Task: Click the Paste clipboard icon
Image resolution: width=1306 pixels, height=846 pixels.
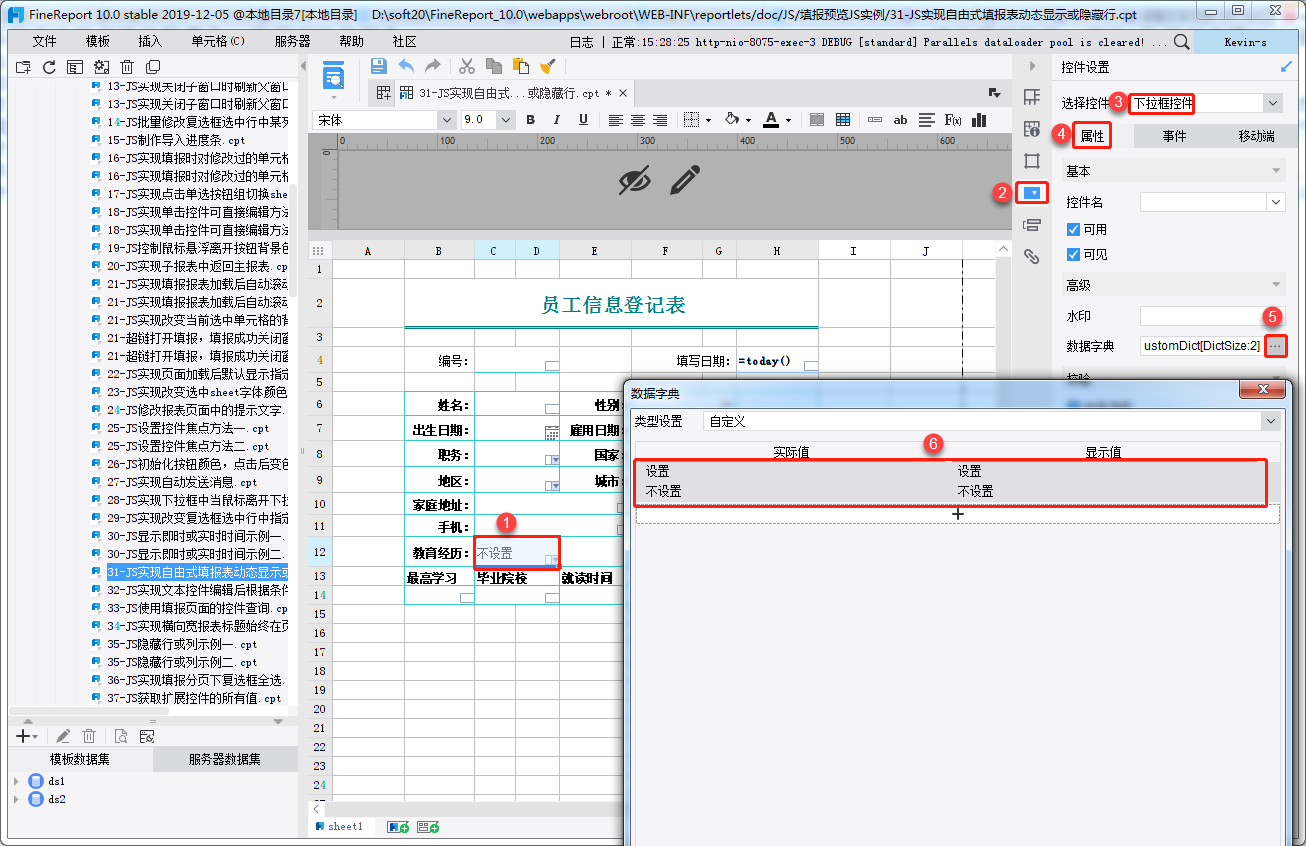Action: pyautogui.click(x=521, y=66)
